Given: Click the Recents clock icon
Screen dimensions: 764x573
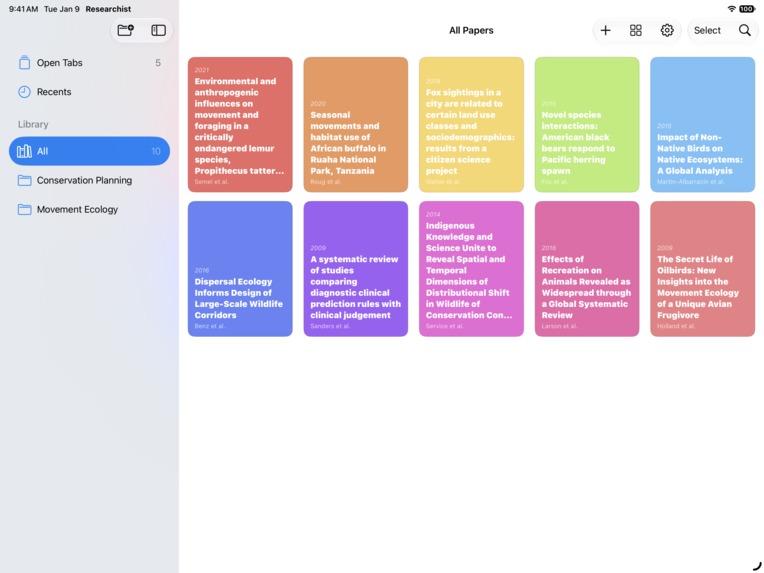Looking at the screenshot, I should point(24,92).
